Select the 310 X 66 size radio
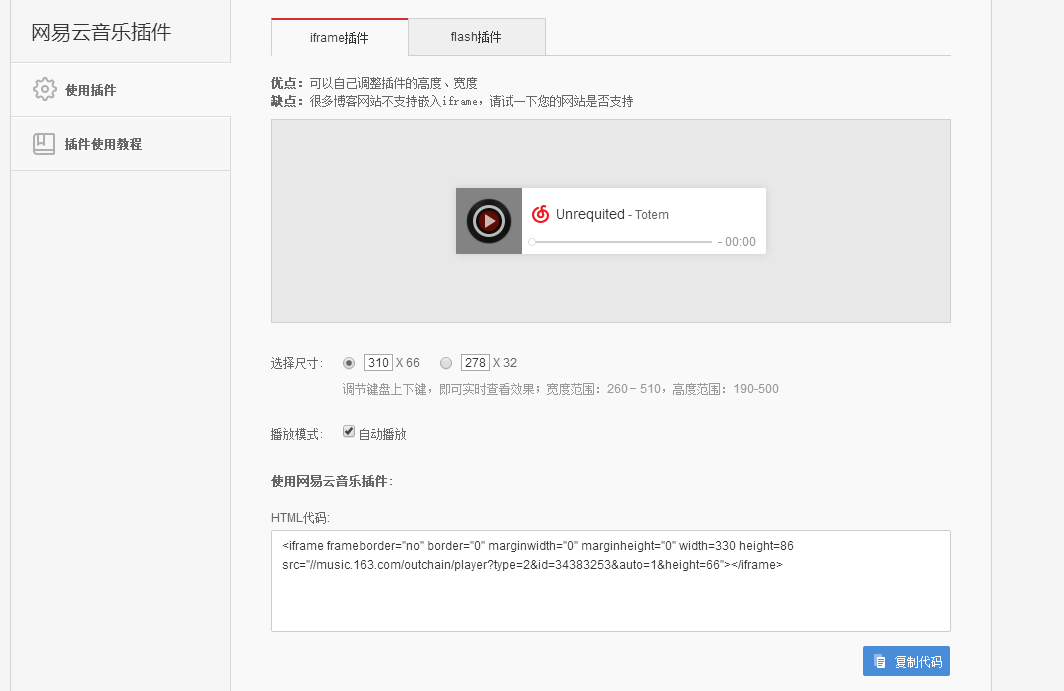The width and height of the screenshot is (1064, 691). pos(349,363)
